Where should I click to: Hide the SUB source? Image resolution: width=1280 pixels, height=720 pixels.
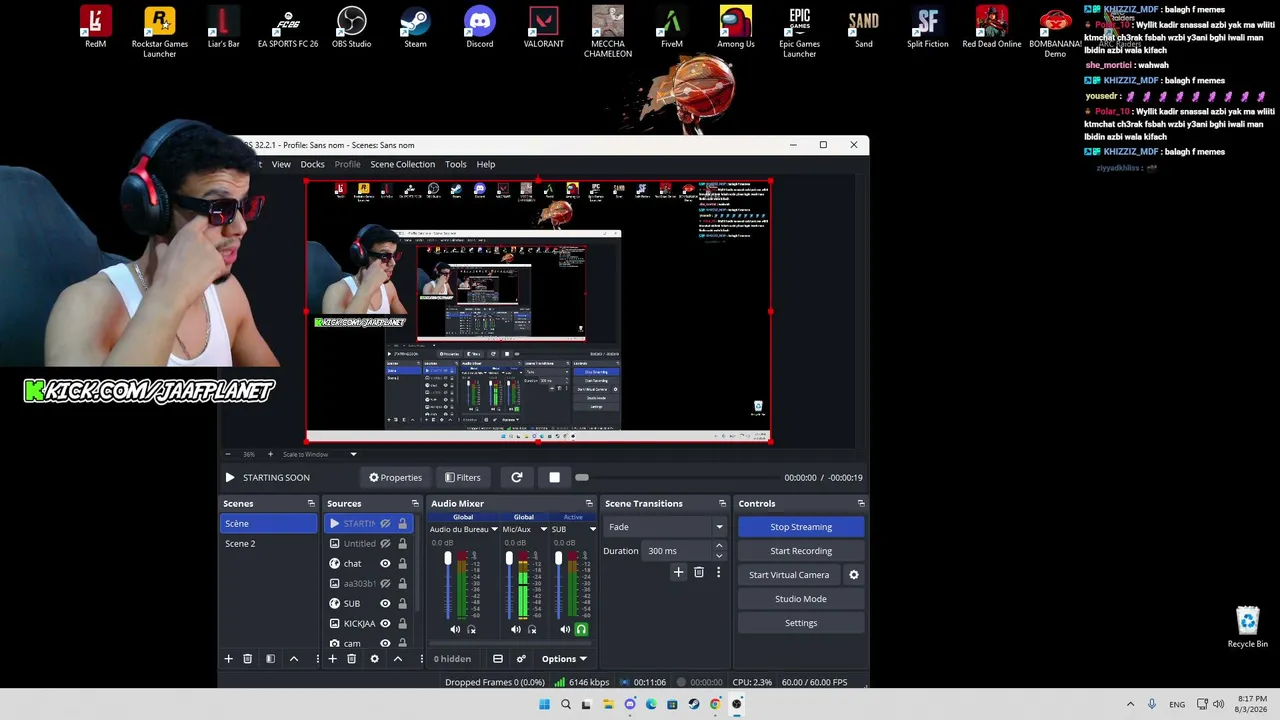pos(385,604)
